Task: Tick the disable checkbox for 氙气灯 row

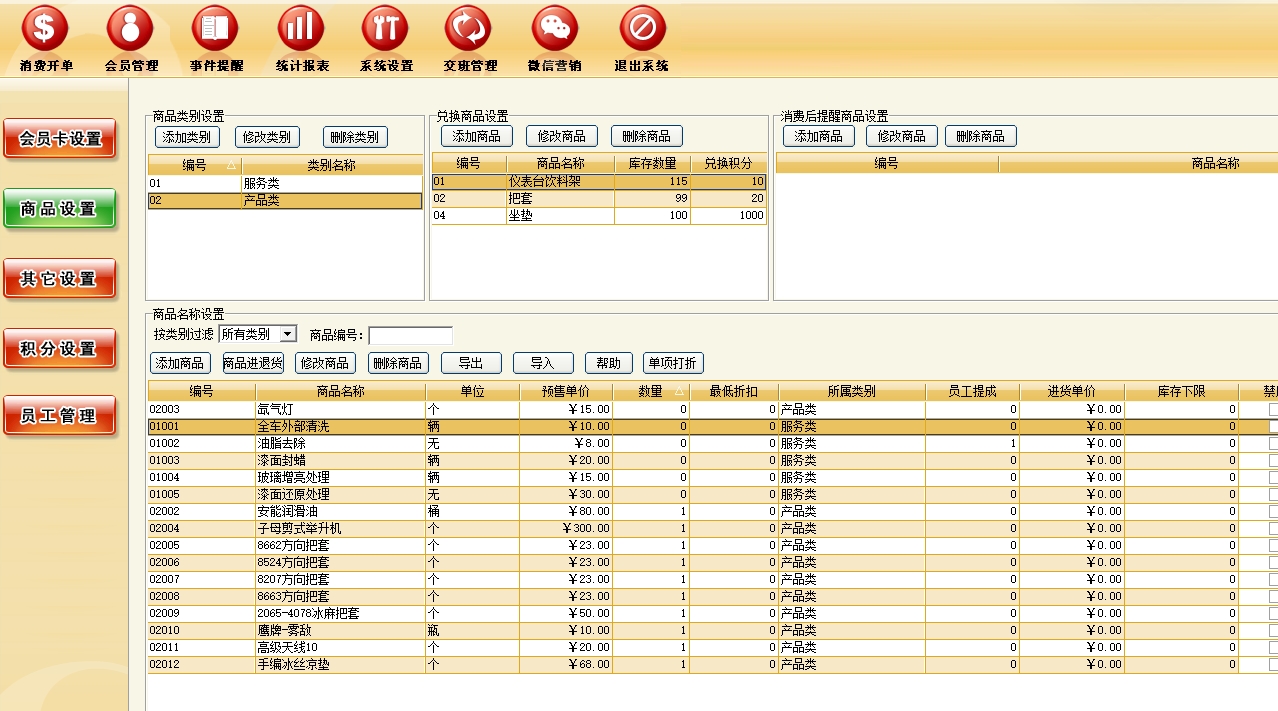Action: click(1273, 409)
